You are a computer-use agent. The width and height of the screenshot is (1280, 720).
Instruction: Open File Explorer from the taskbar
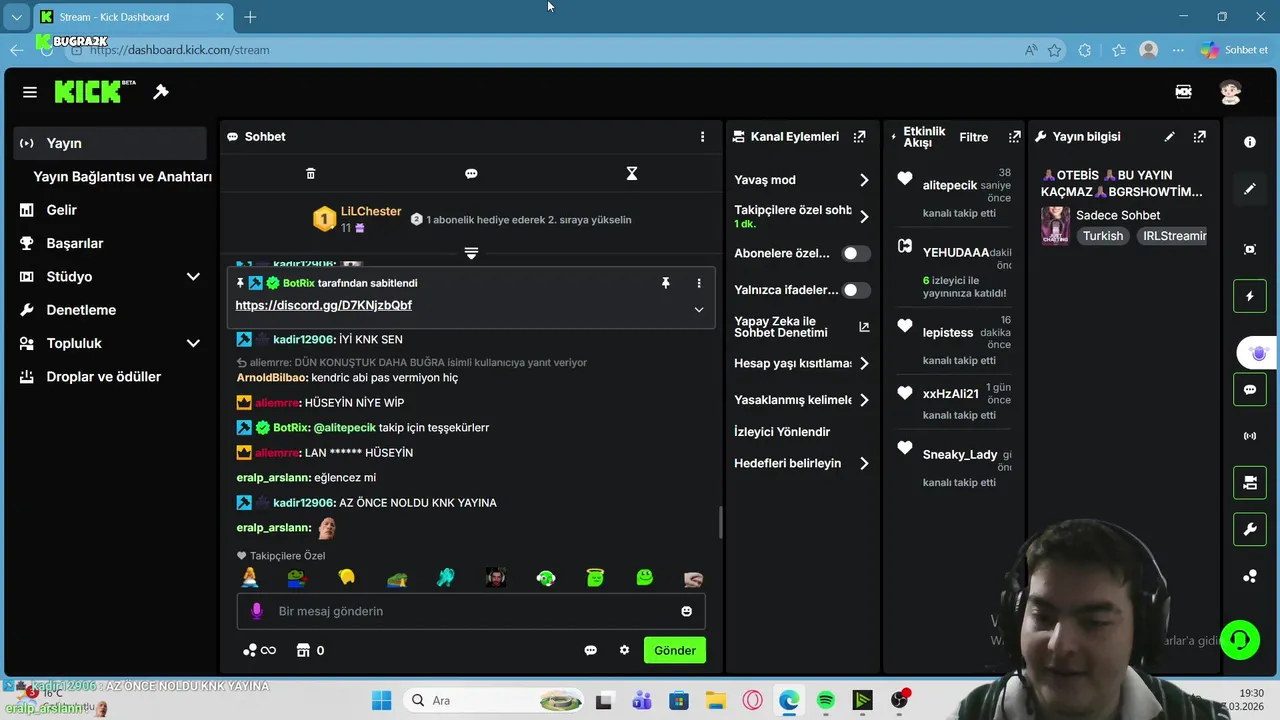[715, 701]
